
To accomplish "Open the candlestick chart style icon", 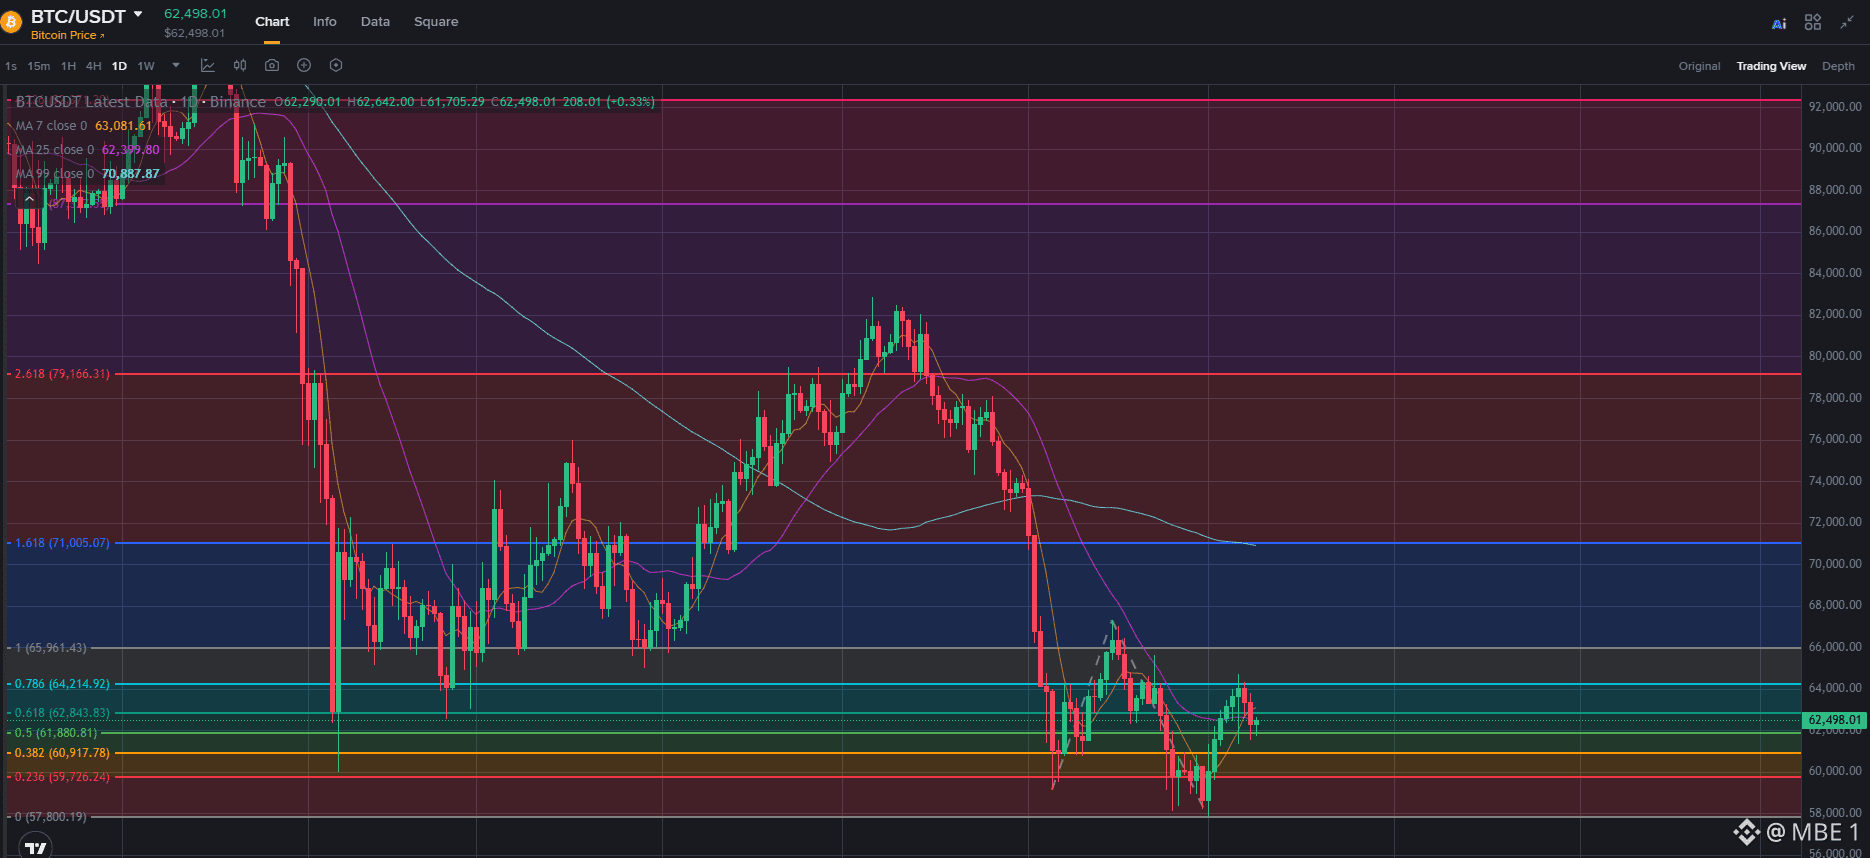I will [x=240, y=65].
